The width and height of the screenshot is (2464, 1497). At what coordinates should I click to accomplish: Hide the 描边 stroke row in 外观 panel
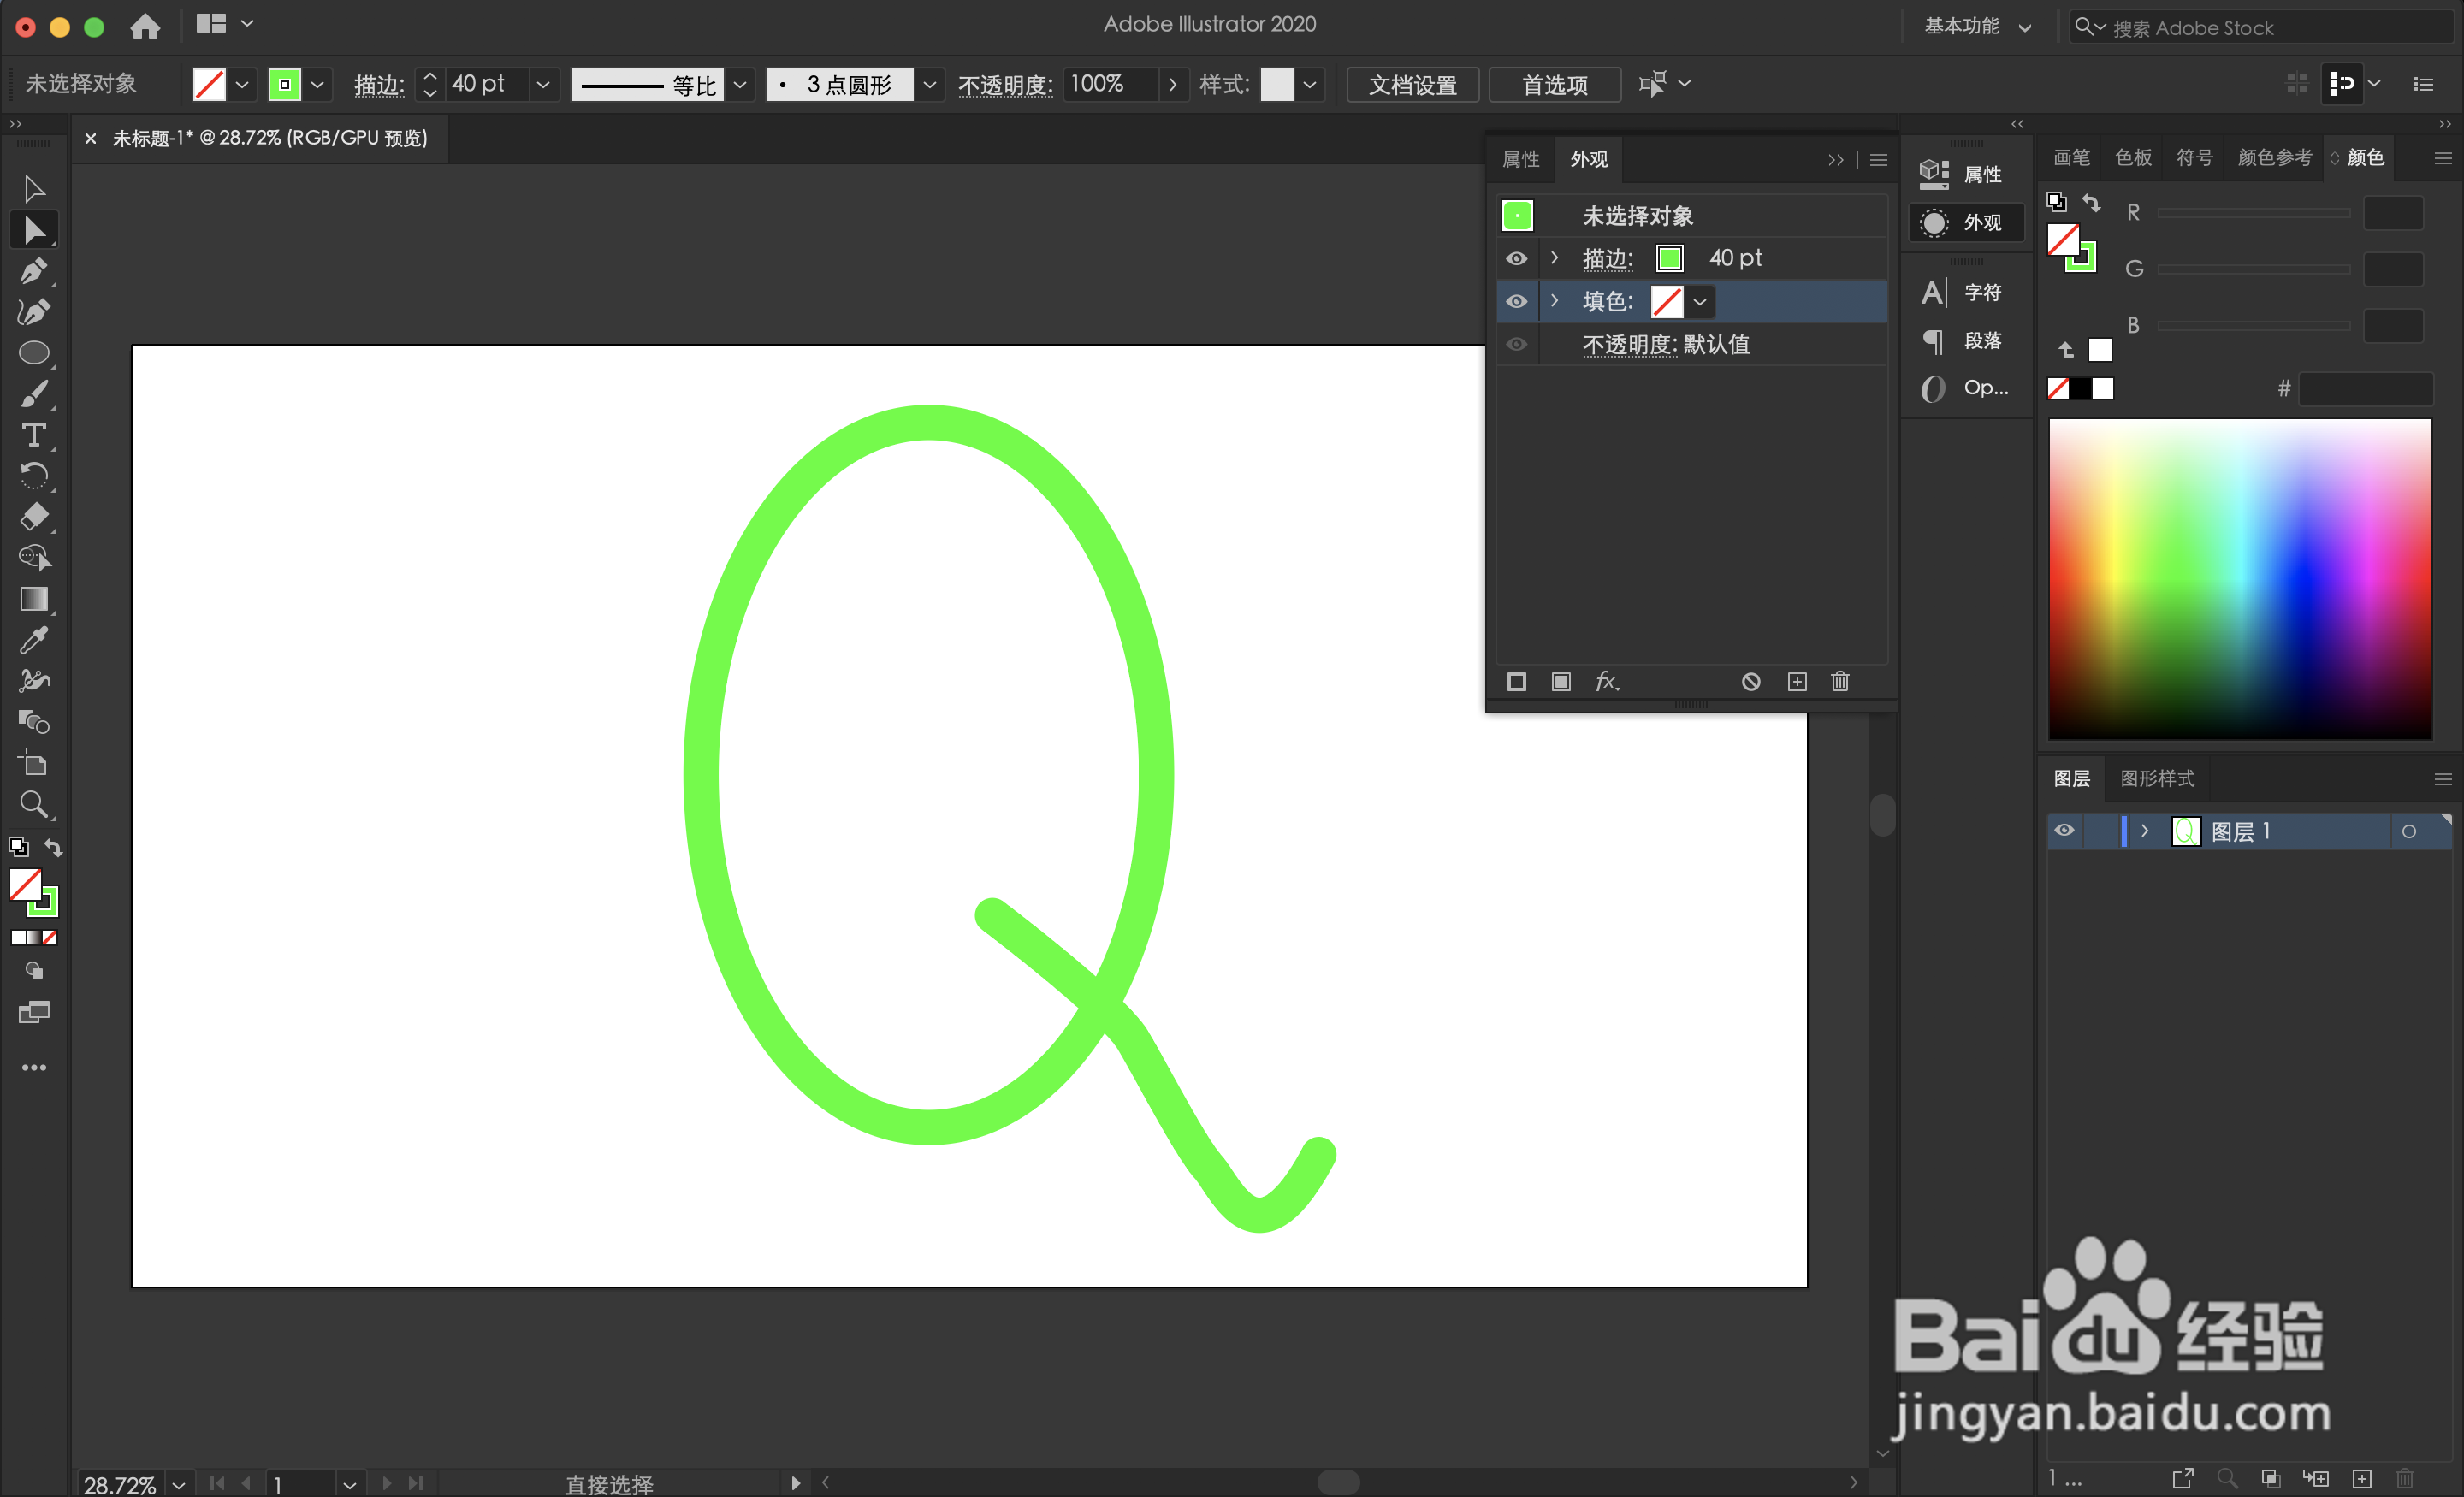point(1517,258)
